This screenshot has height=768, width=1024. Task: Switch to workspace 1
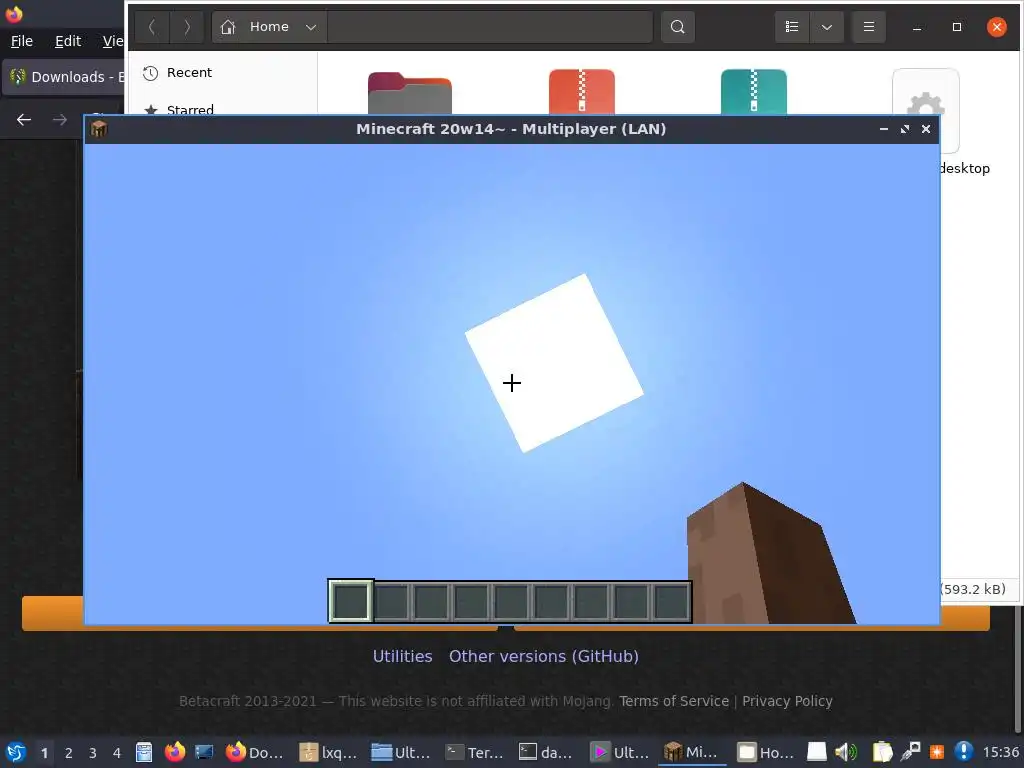point(44,753)
